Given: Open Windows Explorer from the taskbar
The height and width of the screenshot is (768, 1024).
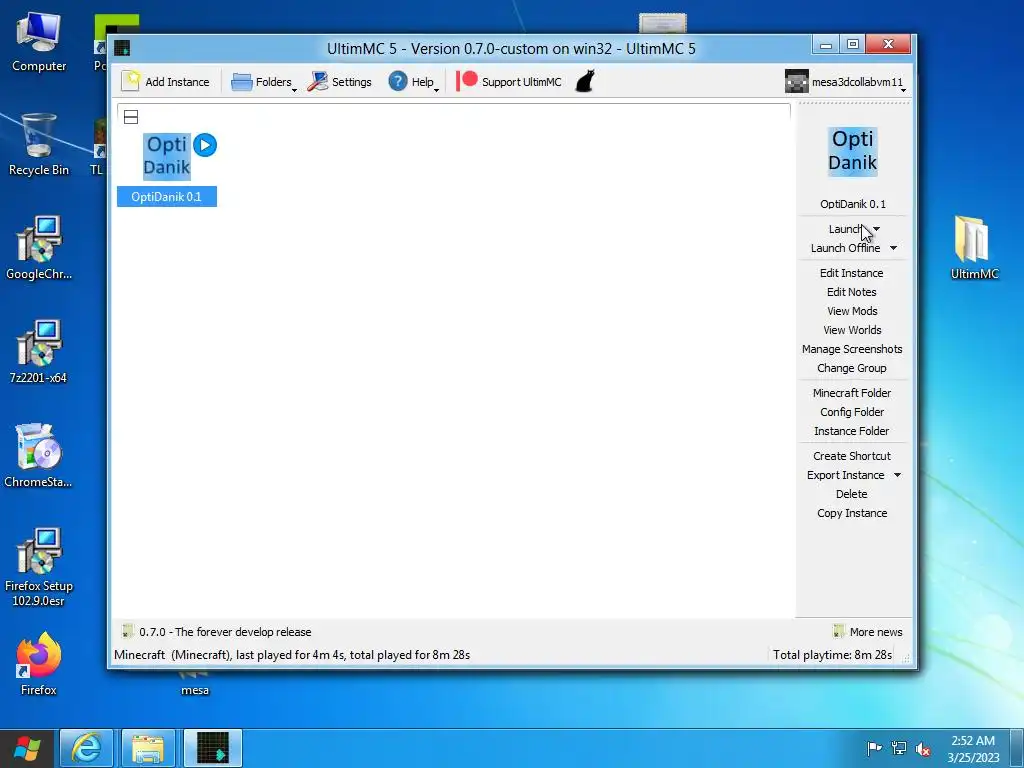Looking at the screenshot, I should pyautogui.click(x=148, y=748).
